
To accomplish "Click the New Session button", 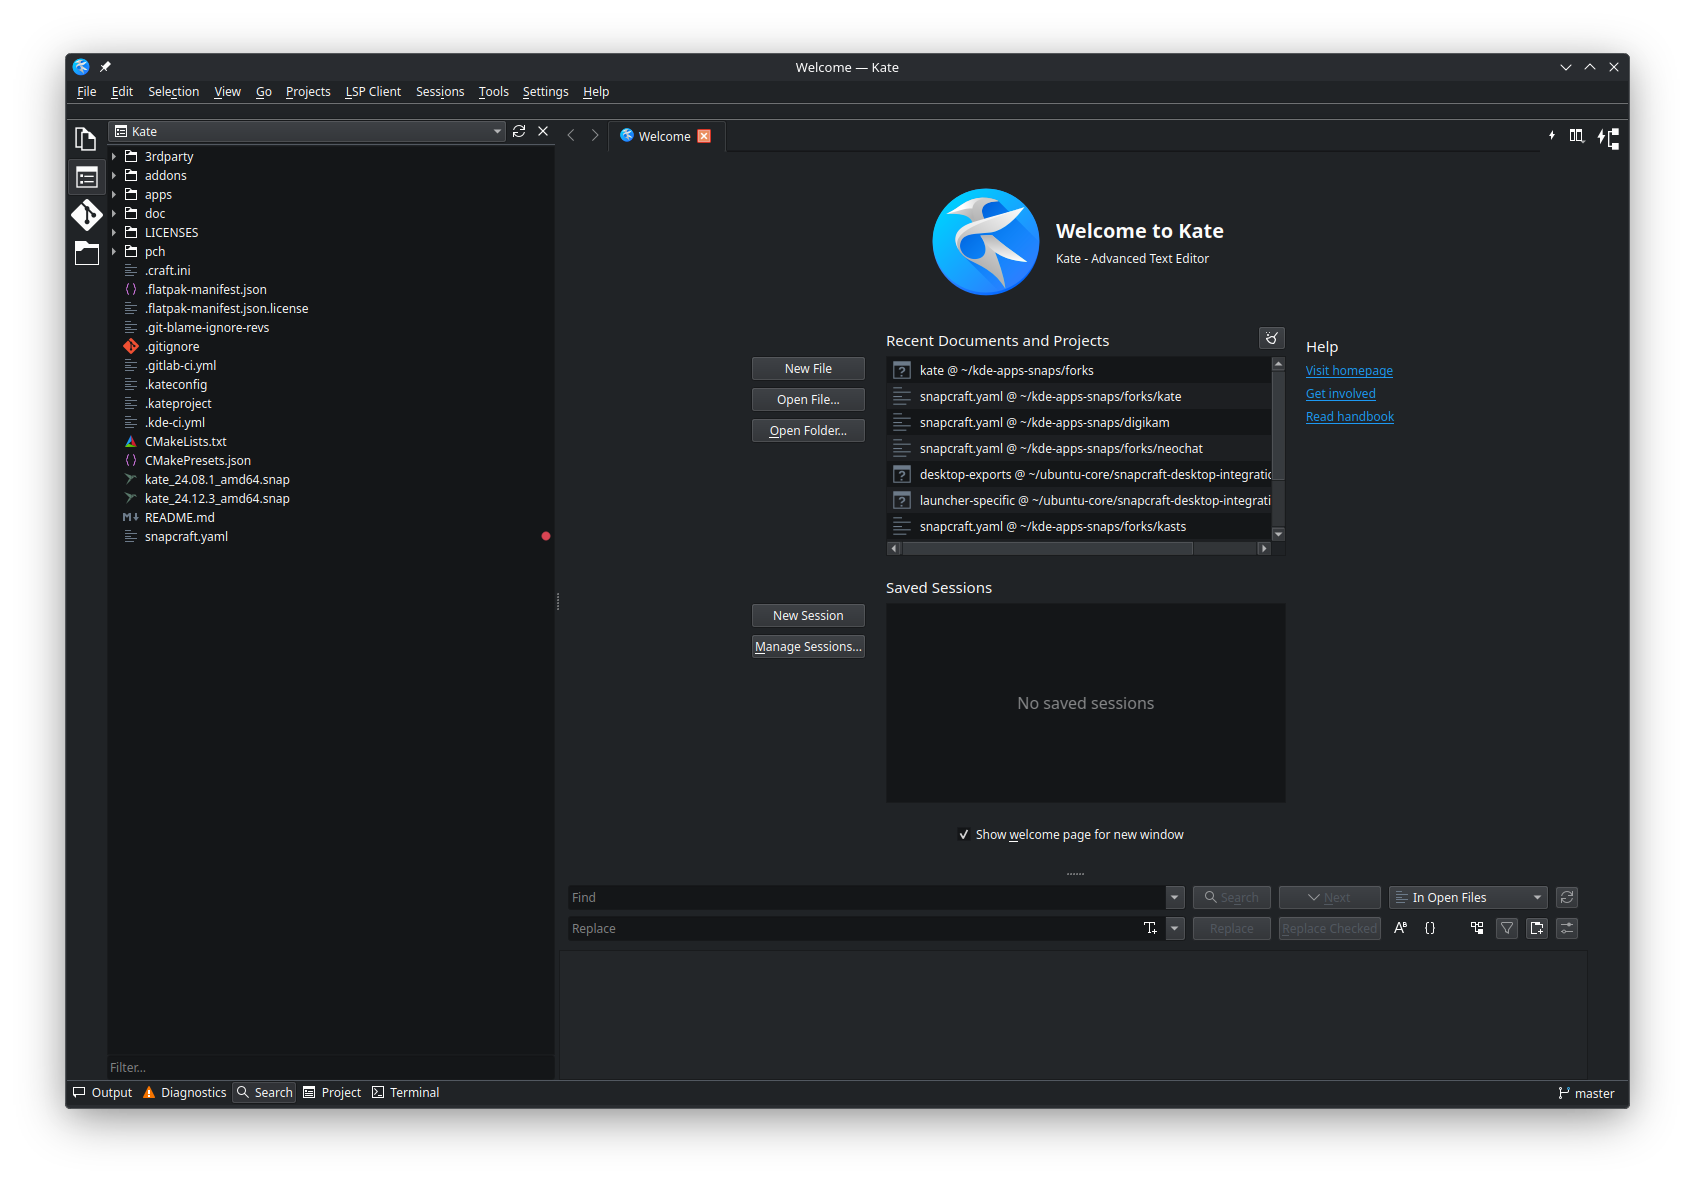I will coord(808,616).
